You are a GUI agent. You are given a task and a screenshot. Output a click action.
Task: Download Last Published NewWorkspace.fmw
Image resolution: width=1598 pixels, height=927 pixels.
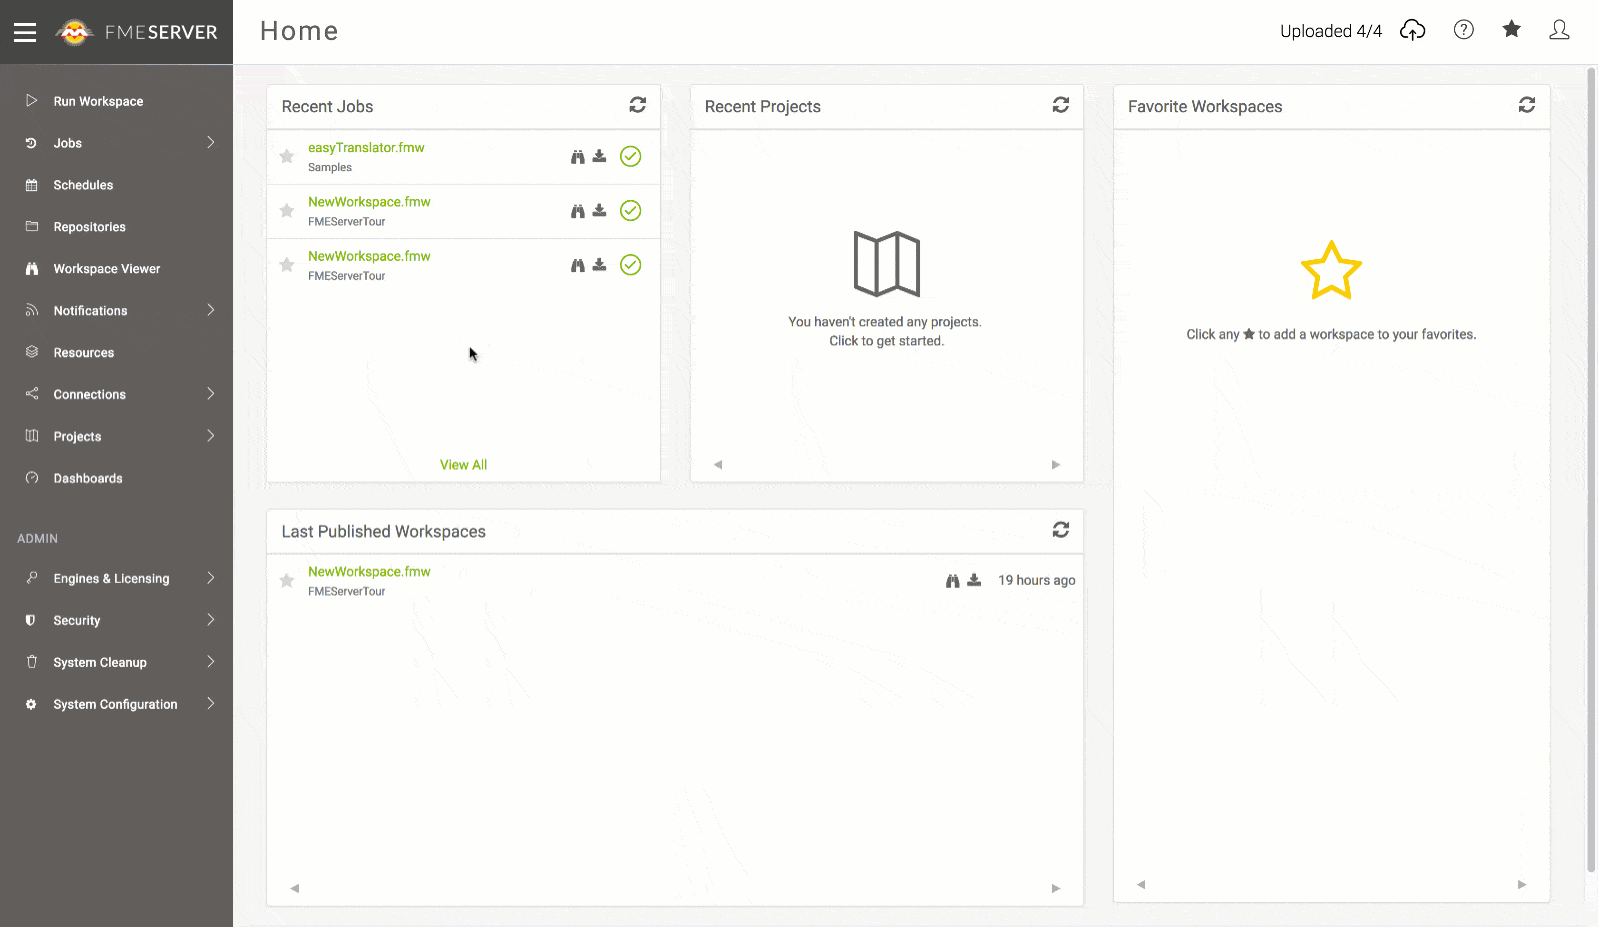975,580
